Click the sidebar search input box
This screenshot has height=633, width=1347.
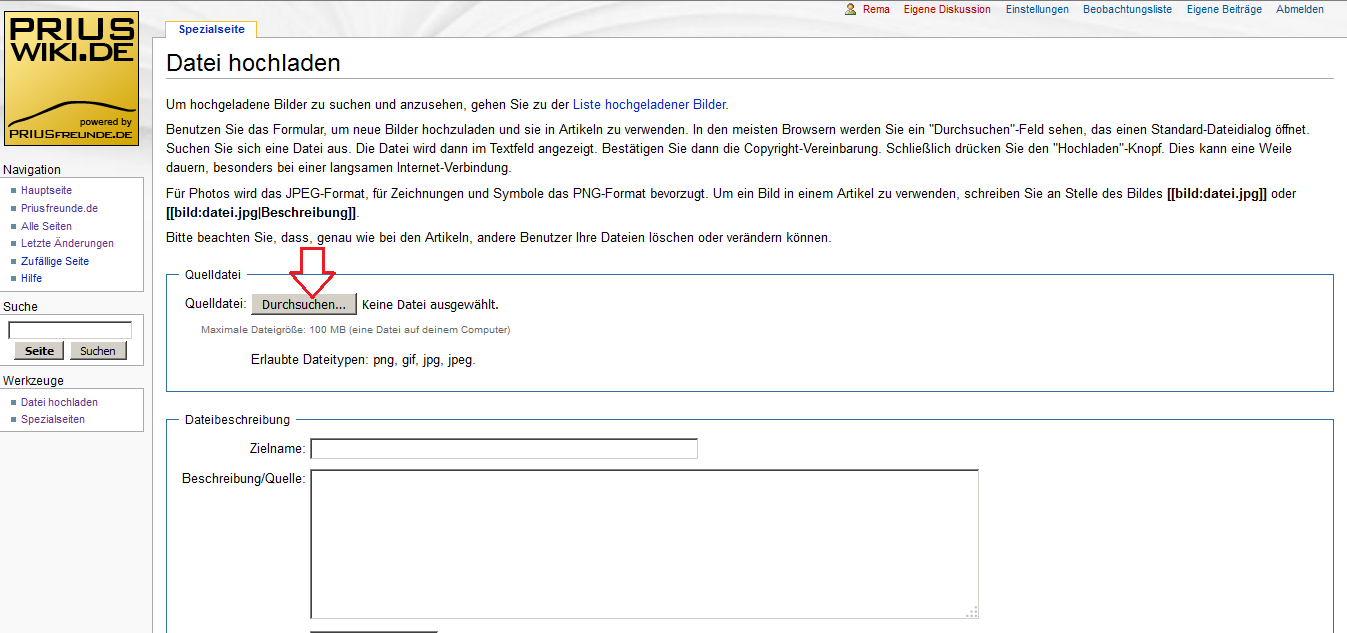(70, 330)
